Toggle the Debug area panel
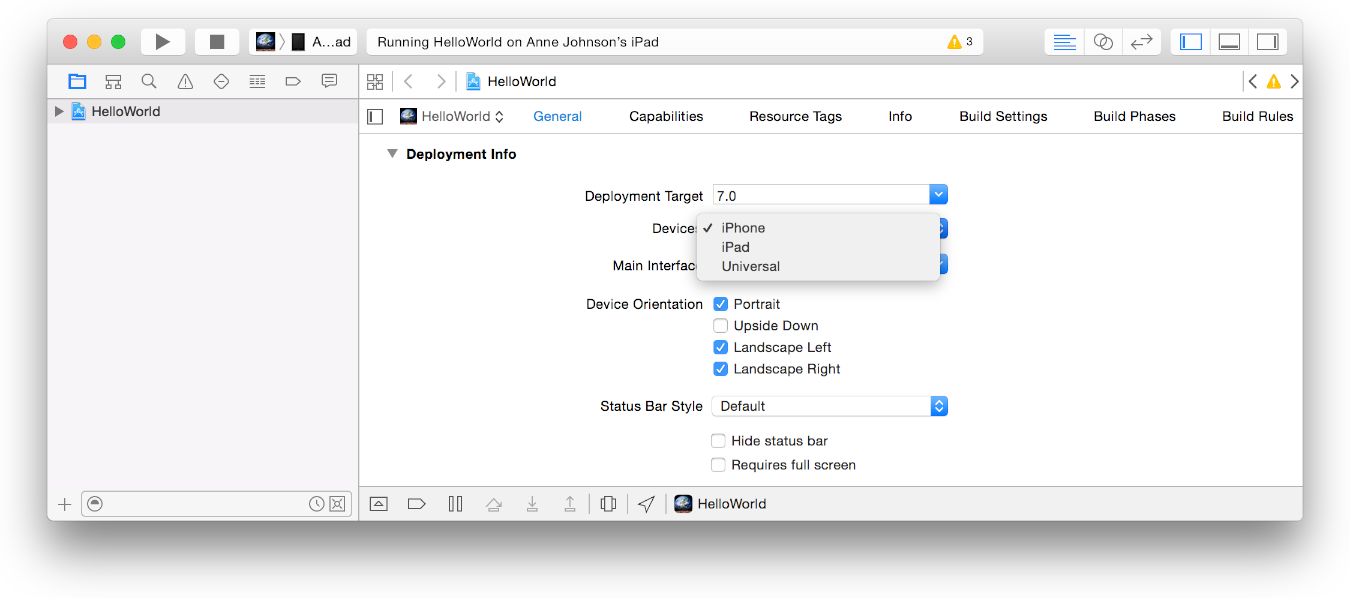This screenshot has width=1350, height=598. (1229, 42)
